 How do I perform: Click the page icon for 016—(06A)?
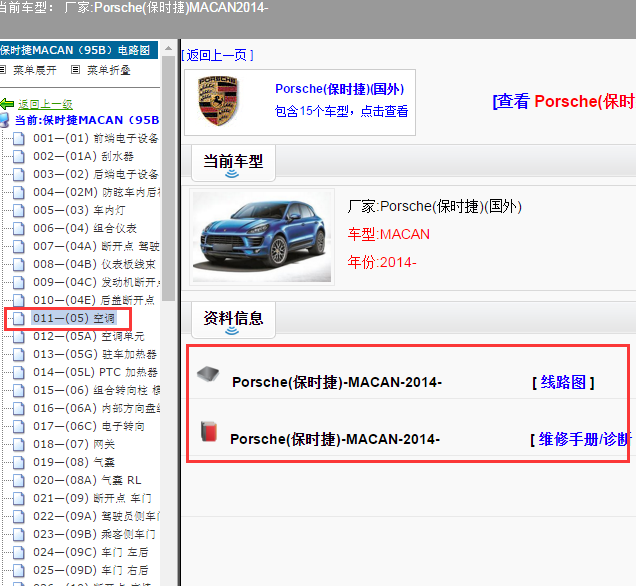pyautogui.click(x=19, y=408)
